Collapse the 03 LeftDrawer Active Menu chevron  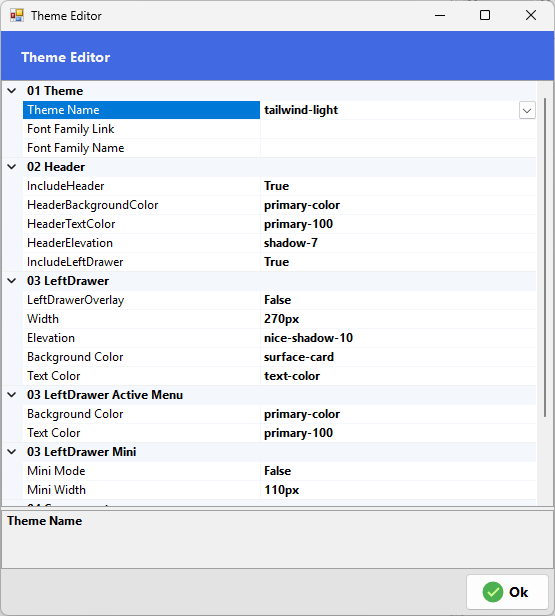(12, 395)
